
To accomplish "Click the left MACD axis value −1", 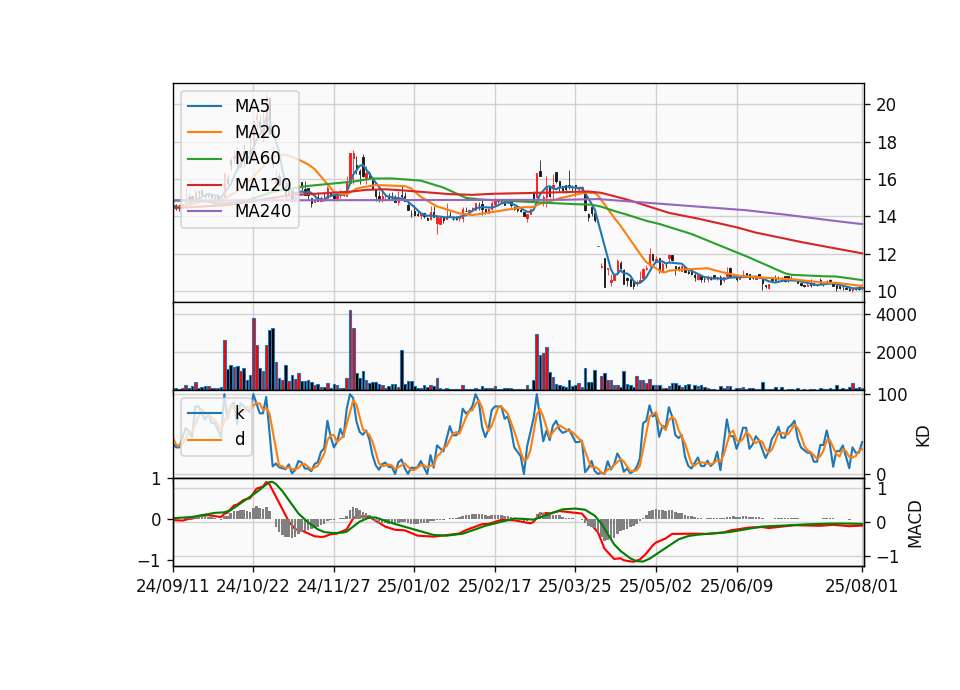I will click(x=148, y=561).
